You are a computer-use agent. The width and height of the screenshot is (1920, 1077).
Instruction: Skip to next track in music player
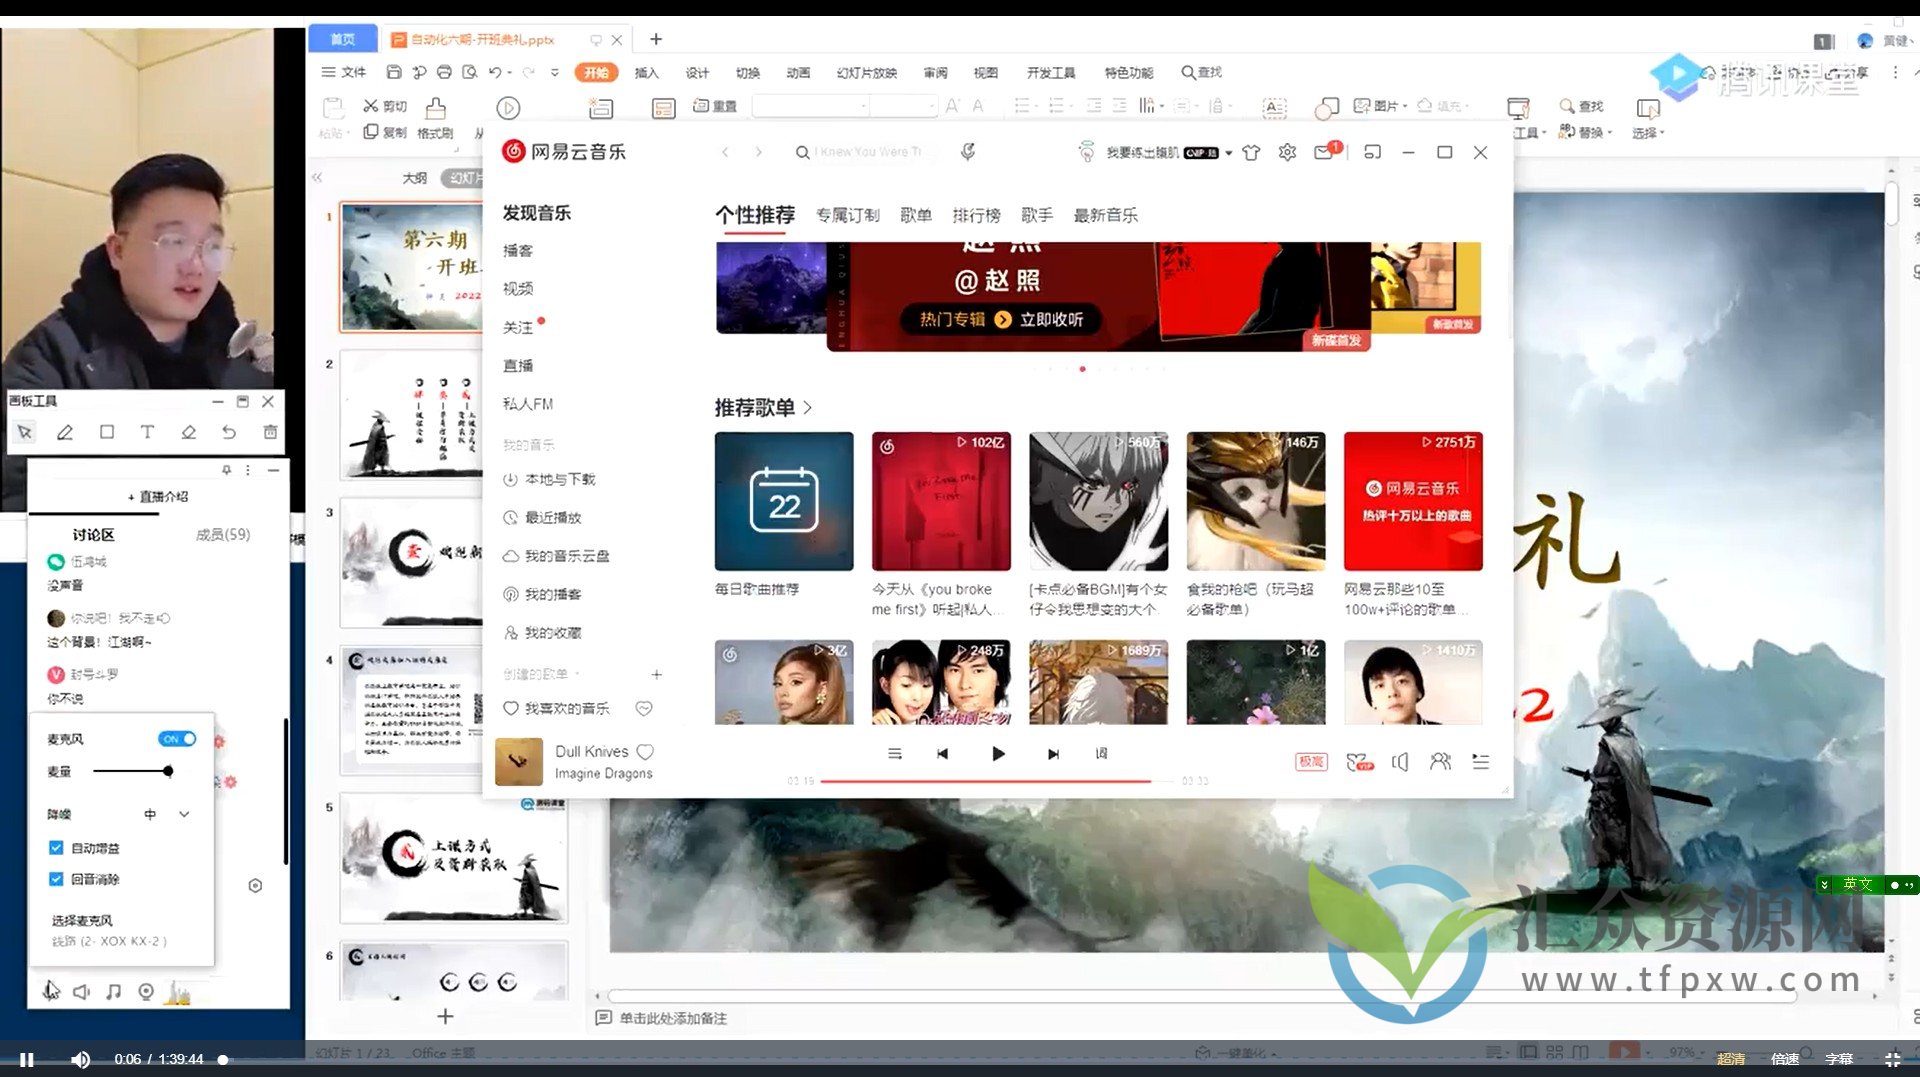pyautogui.click(x=1053, y=754)
